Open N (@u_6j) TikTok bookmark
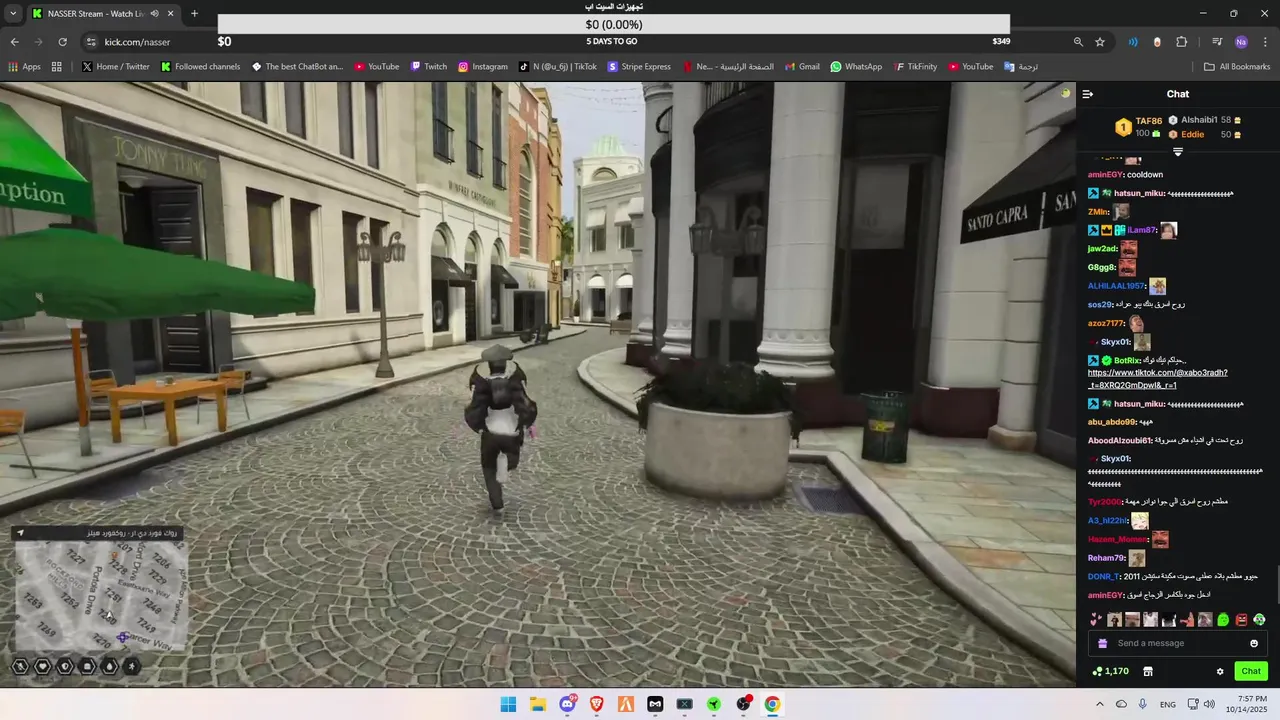1280x720 pixels. [558, 67]
